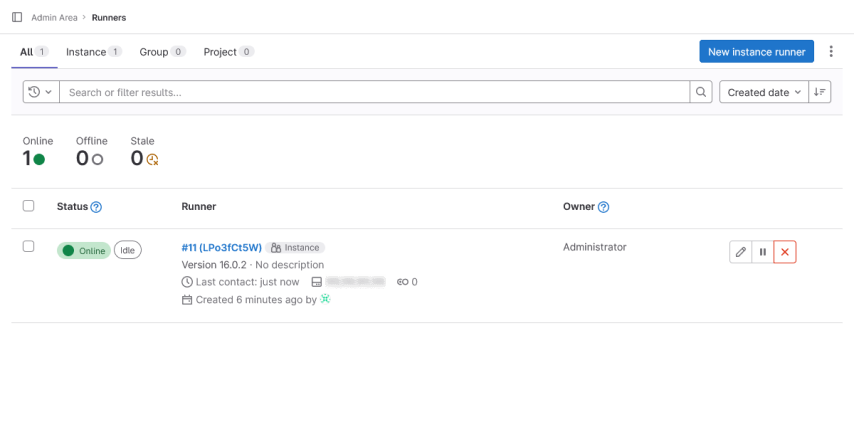The image size is (854, 427).
Task: Select the checkbox for runner #11
Action: click(x=28, y=246)
